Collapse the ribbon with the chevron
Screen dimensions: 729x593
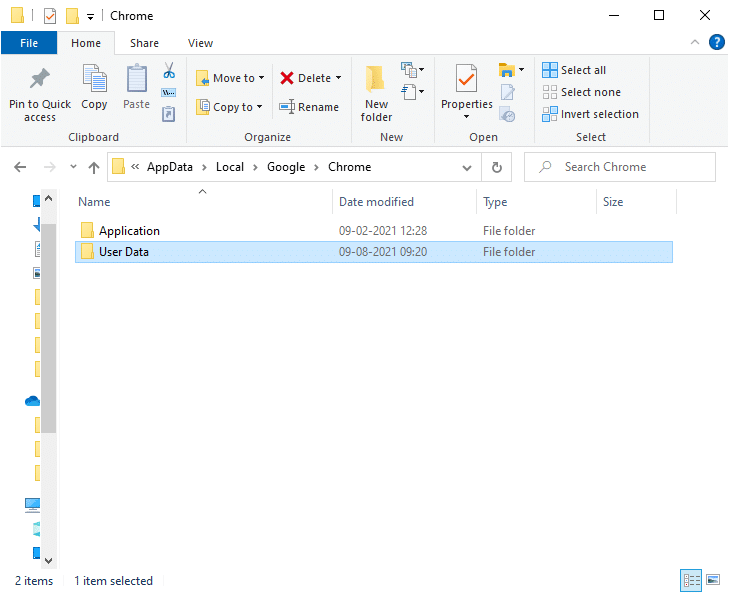[x=695, y=42]
